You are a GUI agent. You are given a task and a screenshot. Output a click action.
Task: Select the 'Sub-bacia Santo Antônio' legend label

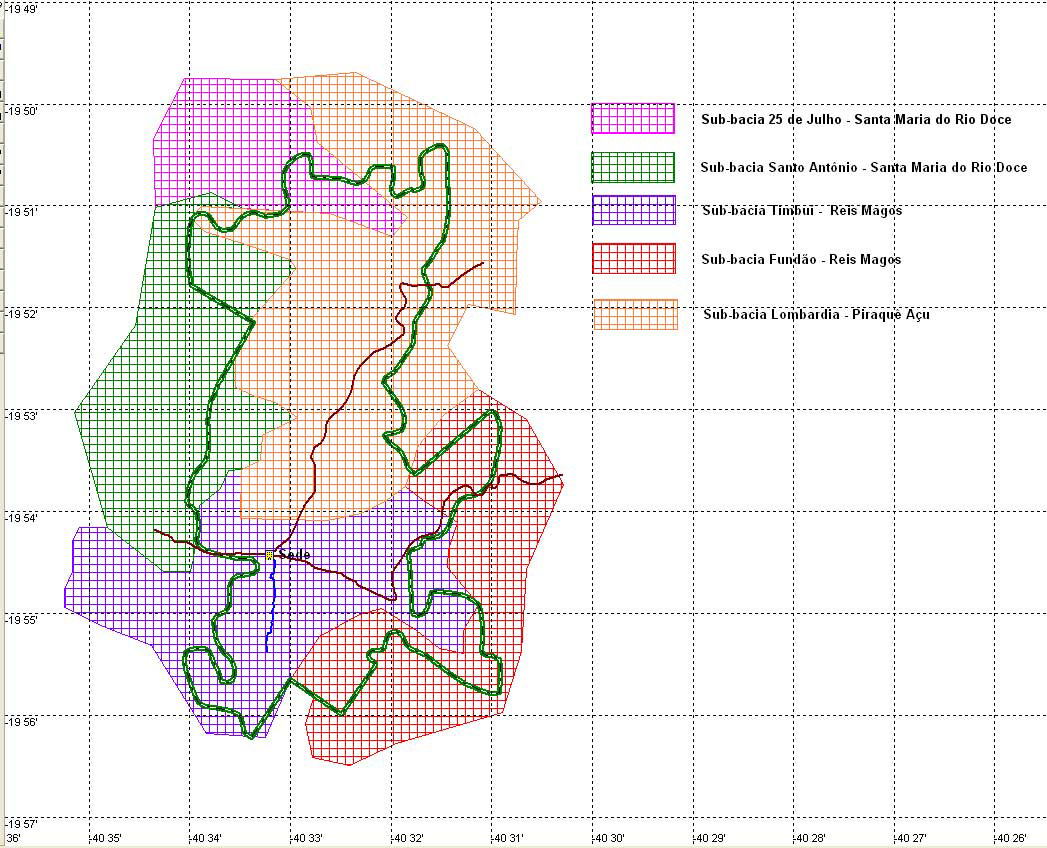[x=863, y=168]
